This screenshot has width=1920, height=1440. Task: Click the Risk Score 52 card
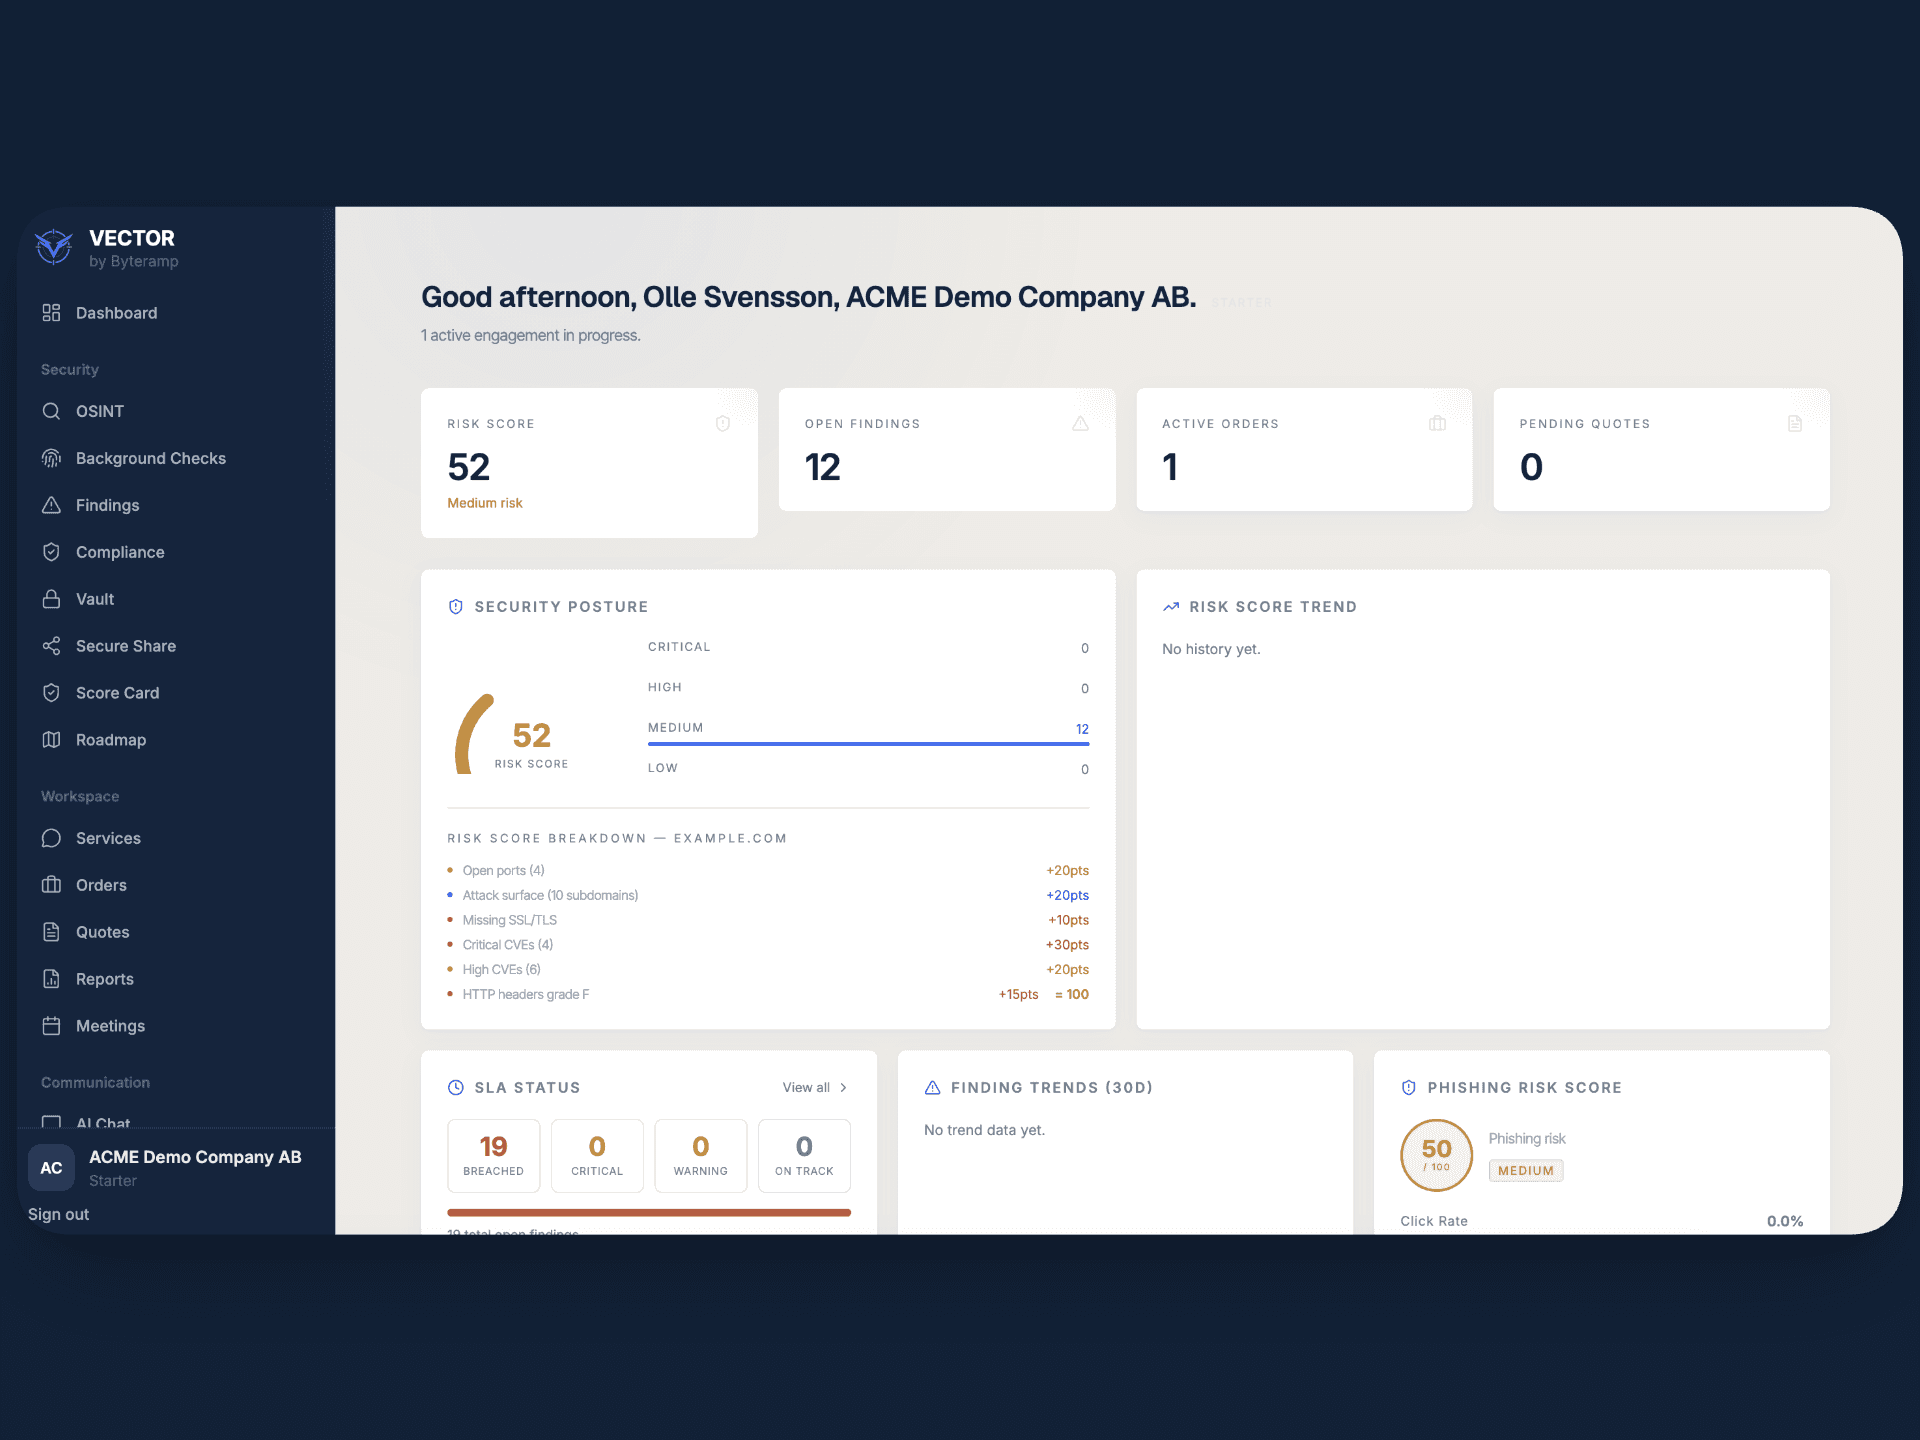[x=589, y=463]
